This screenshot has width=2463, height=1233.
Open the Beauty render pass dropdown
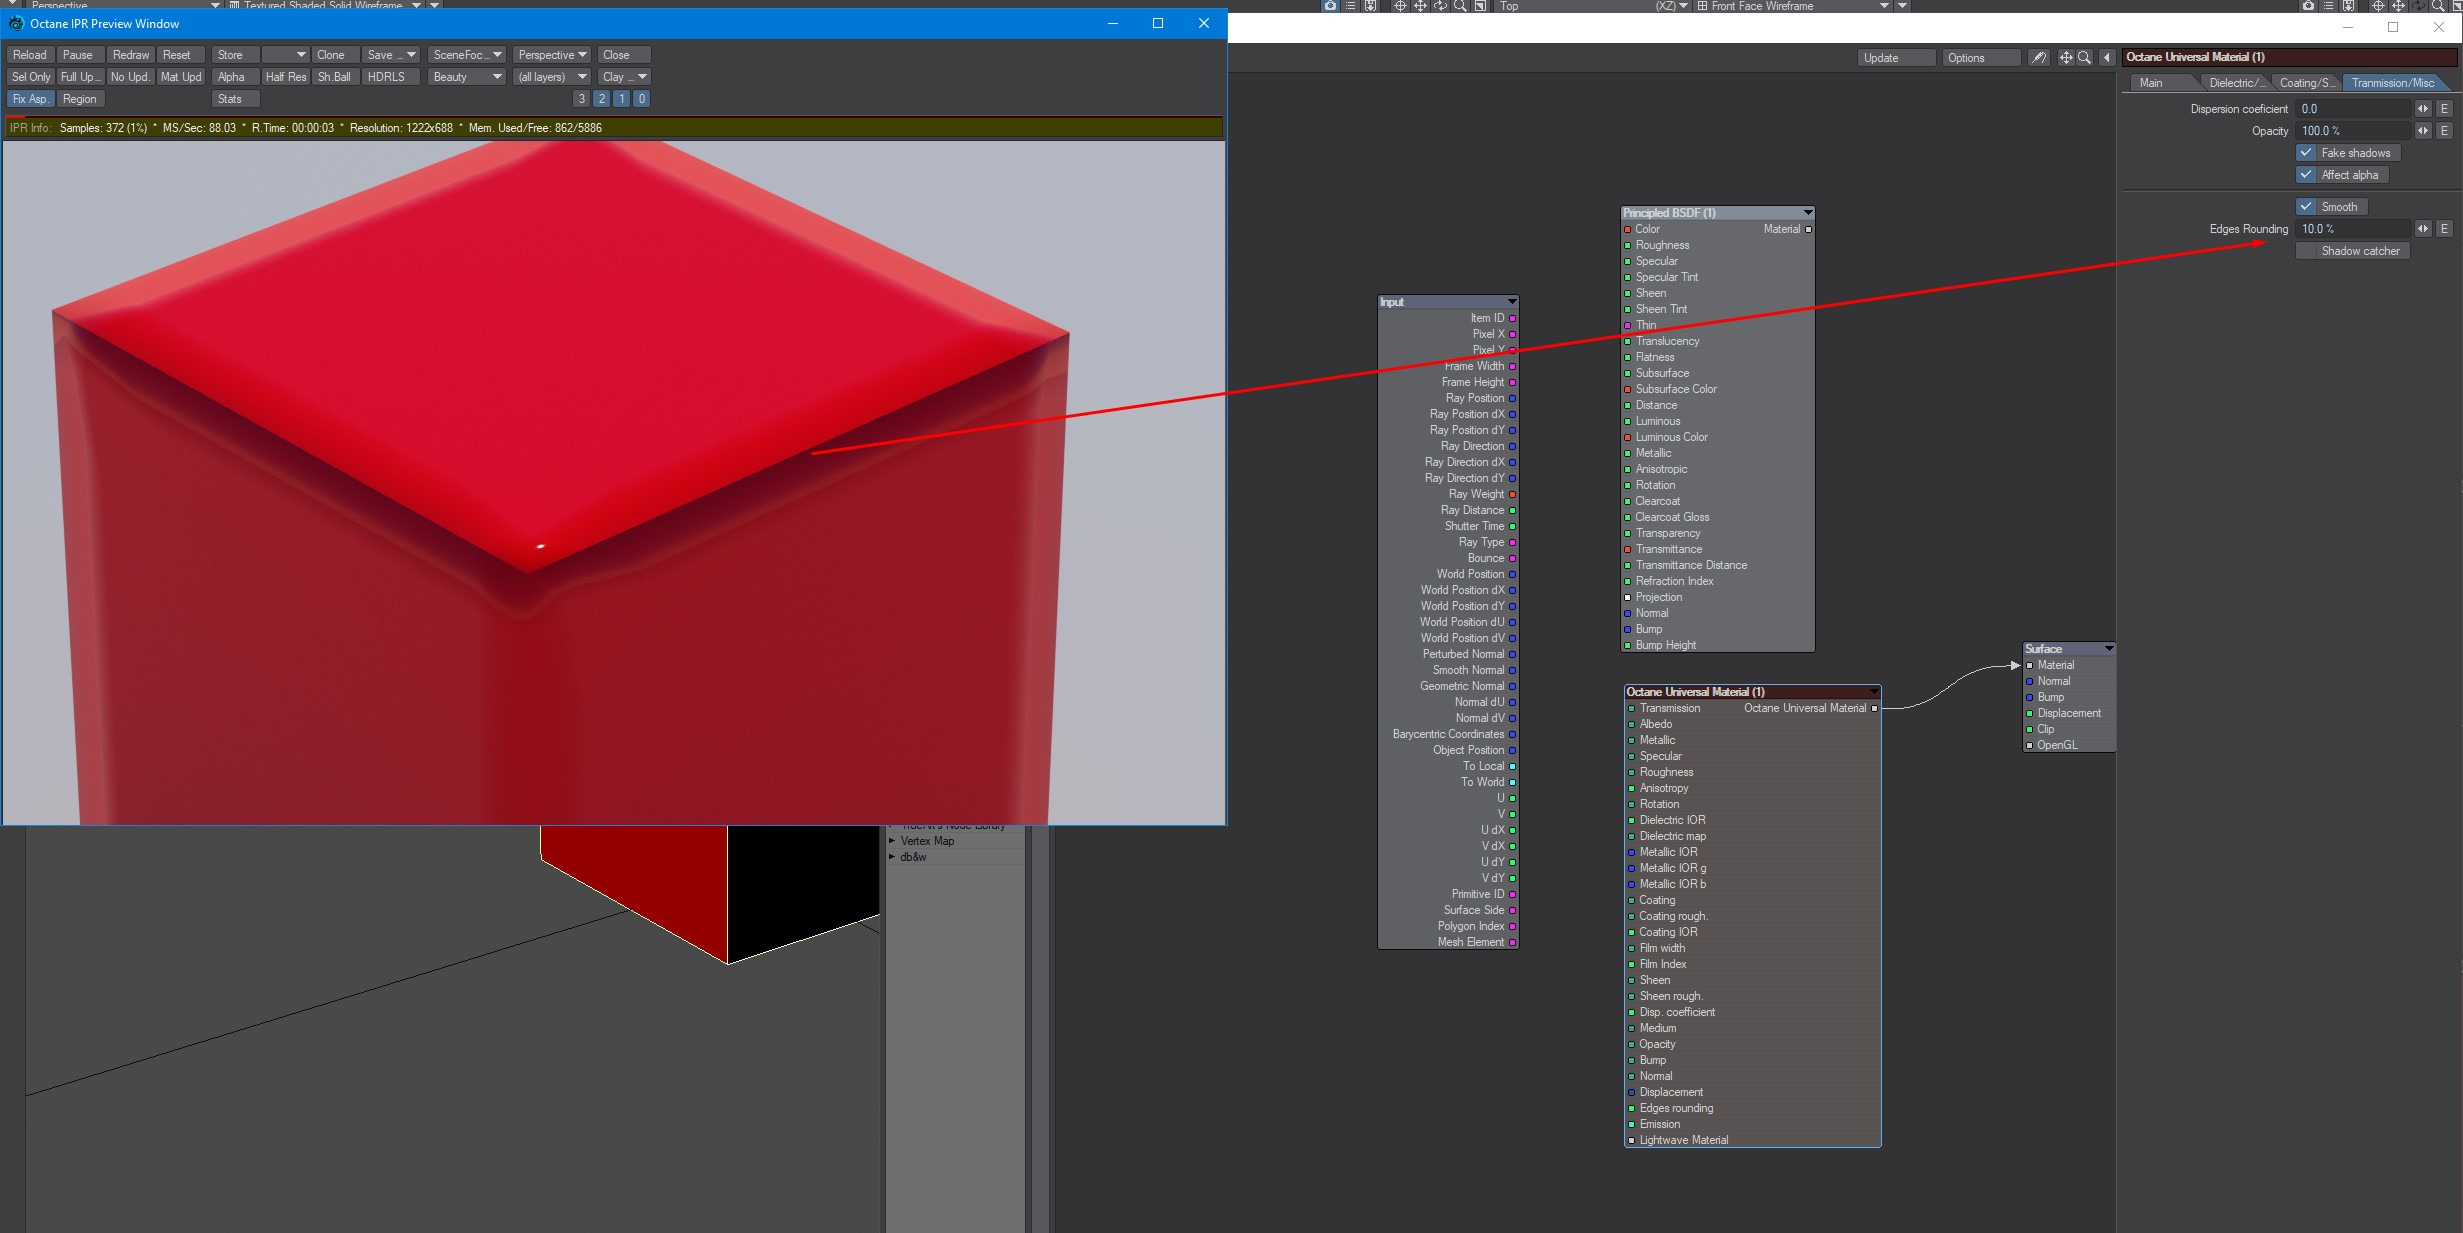click(x=466, y=77)
